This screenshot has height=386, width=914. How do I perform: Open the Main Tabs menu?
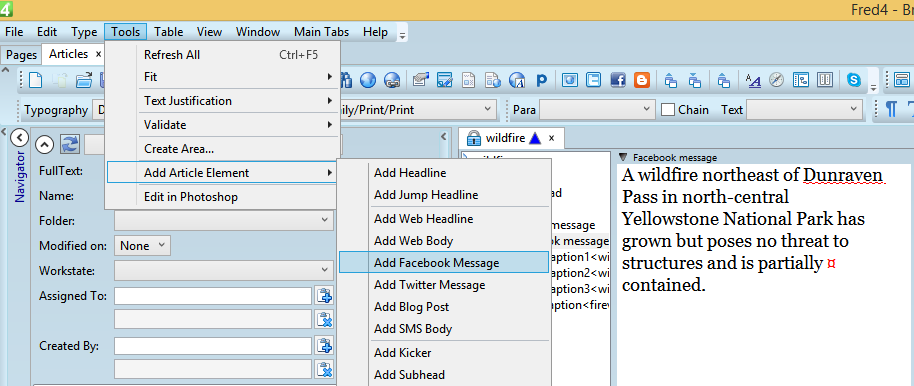pos(321,32)
